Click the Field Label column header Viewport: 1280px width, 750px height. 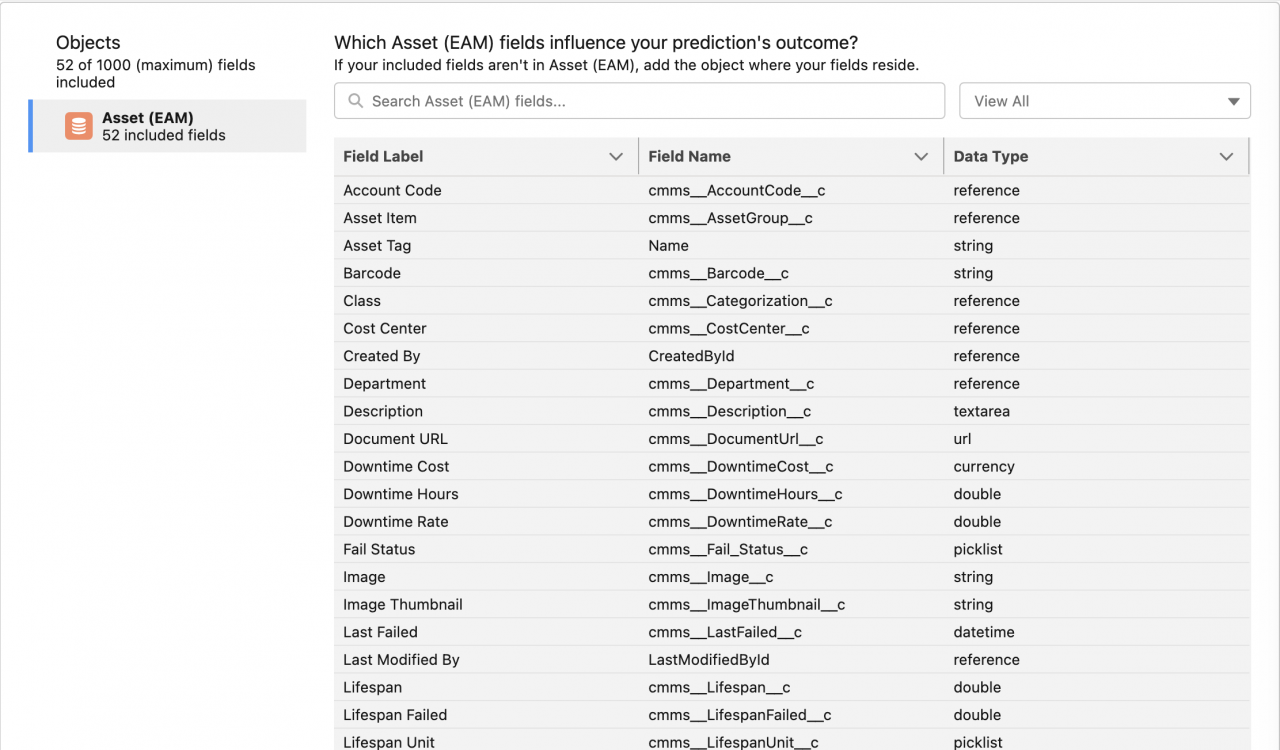click(x=485, y=156)
